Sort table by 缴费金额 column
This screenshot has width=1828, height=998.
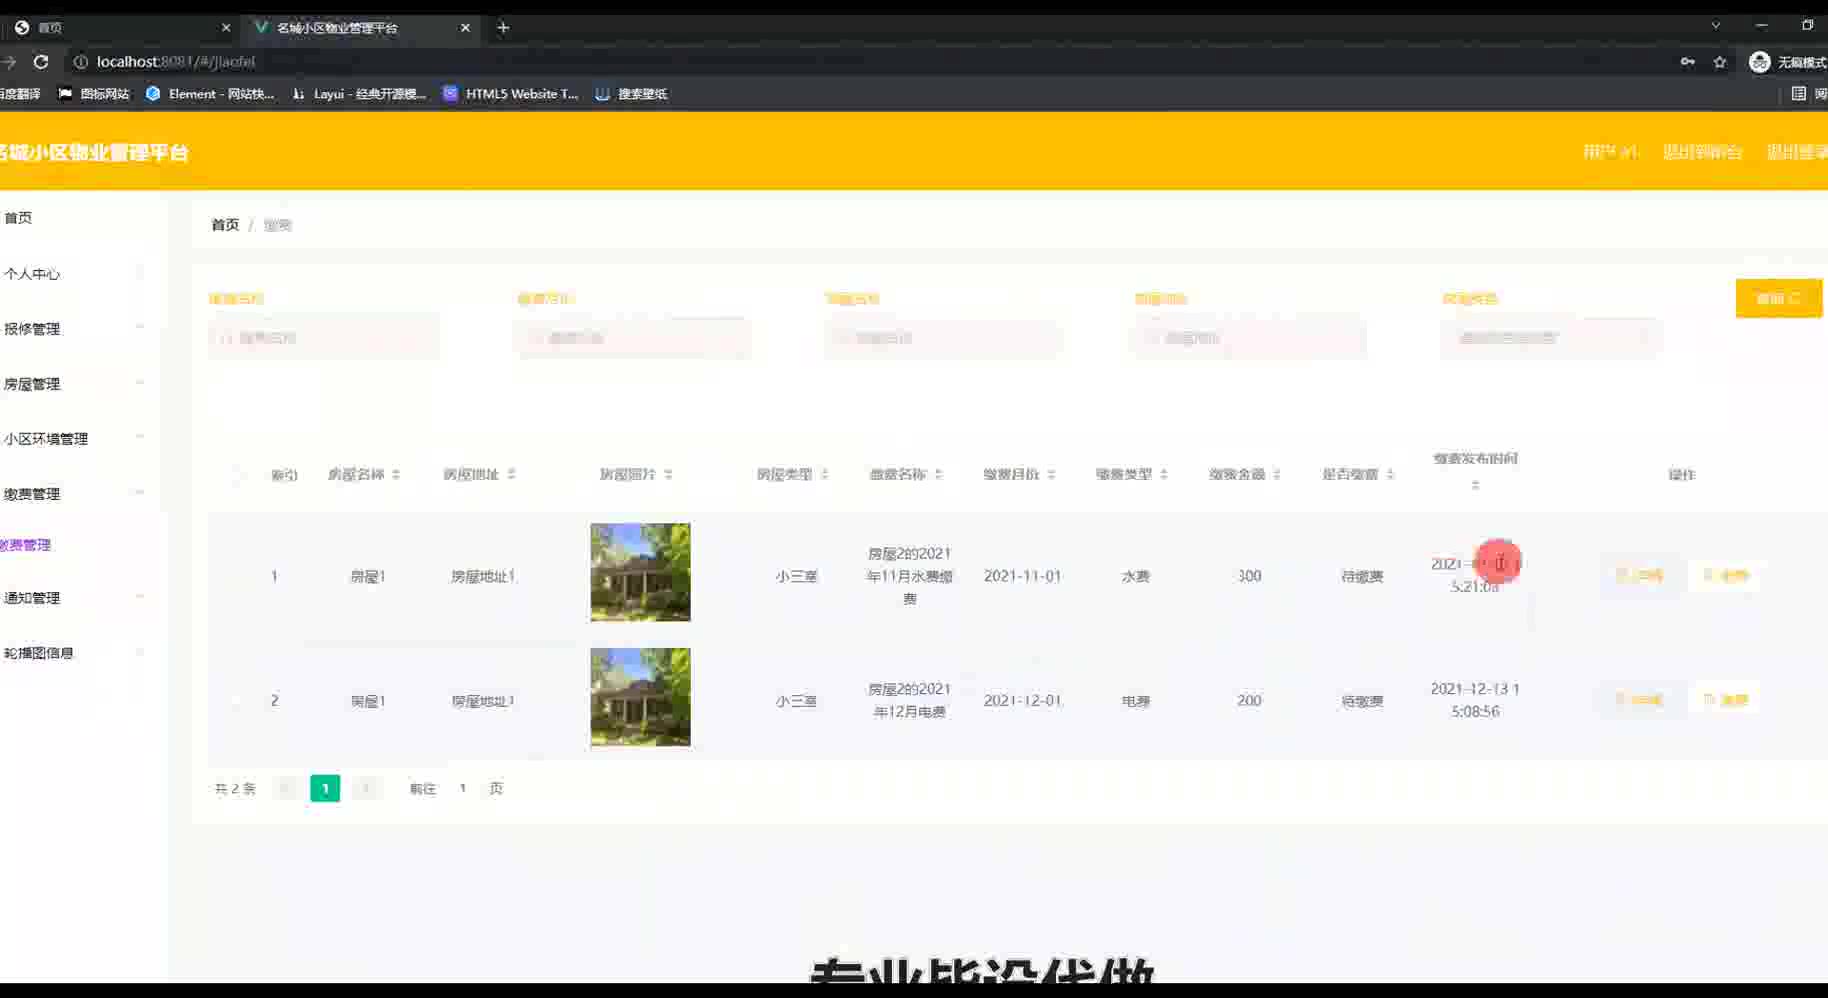click(x=1277, y=475)
